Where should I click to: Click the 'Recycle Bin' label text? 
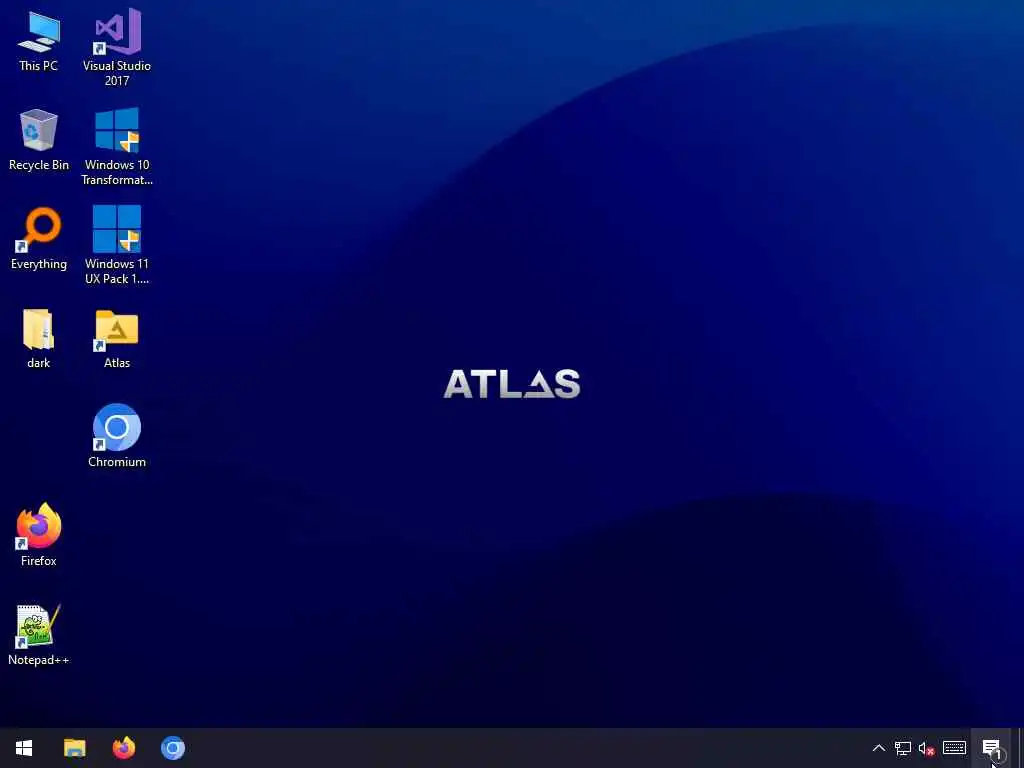[x=39, y=165]
